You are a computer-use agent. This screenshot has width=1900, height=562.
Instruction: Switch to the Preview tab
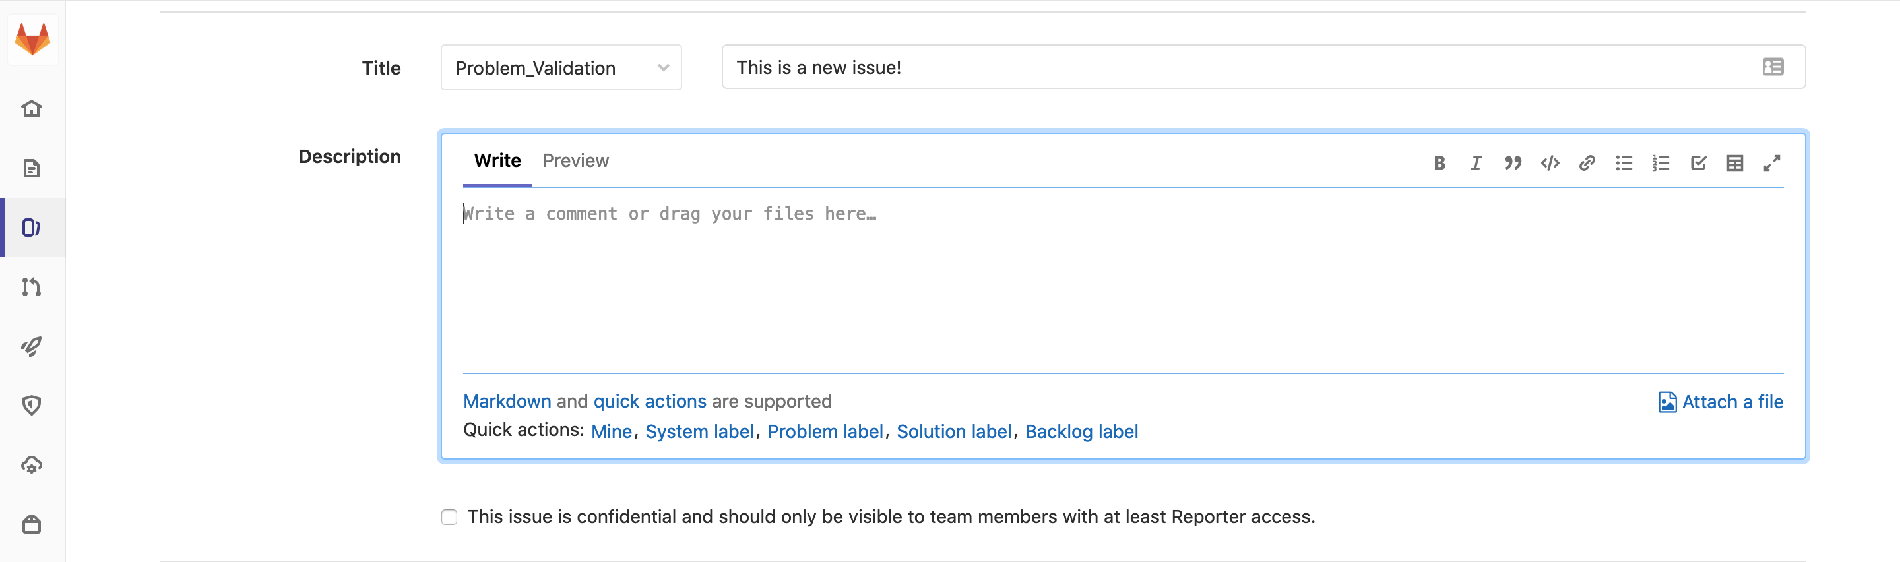575,161
